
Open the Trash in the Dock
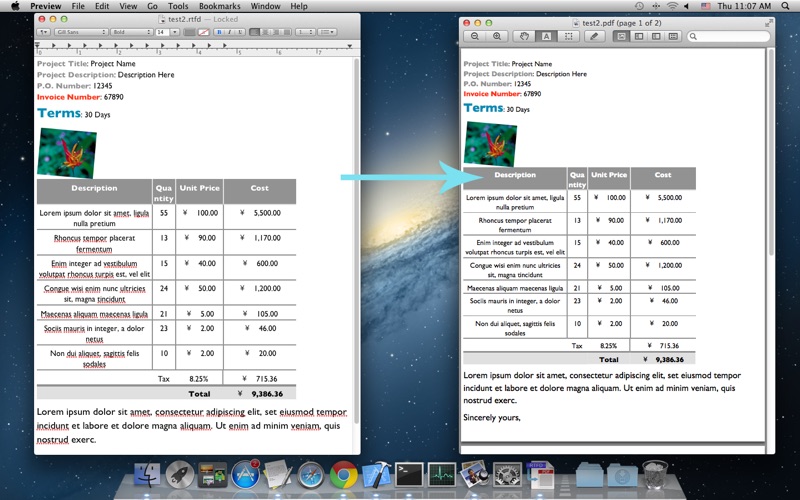(x=655, y=474)
